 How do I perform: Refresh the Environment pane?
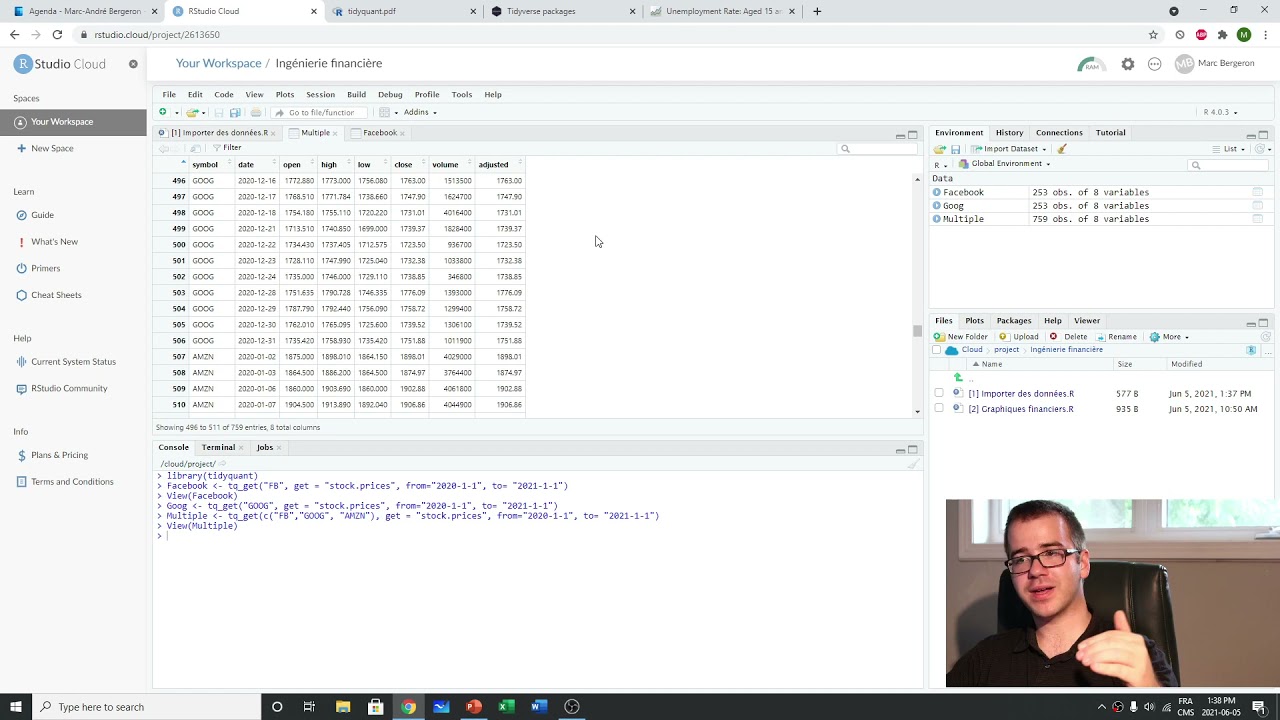point(1261,149)
